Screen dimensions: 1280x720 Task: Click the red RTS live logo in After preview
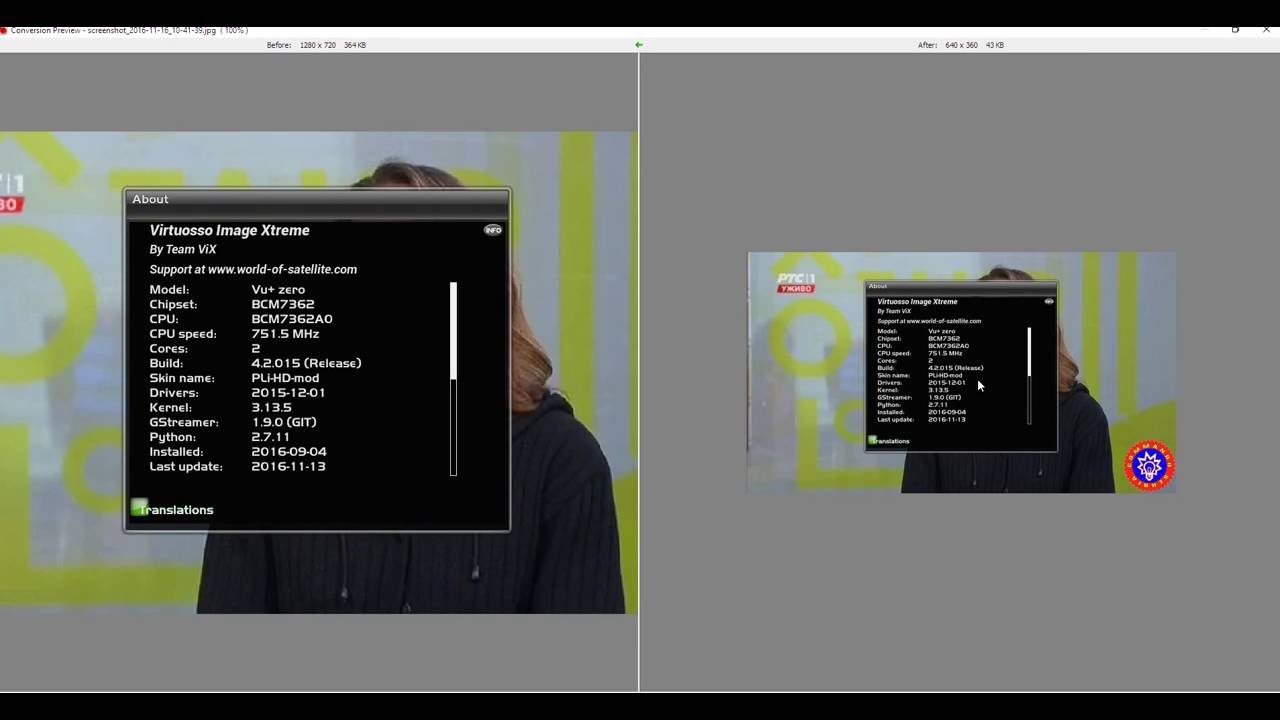pos(797,283)
